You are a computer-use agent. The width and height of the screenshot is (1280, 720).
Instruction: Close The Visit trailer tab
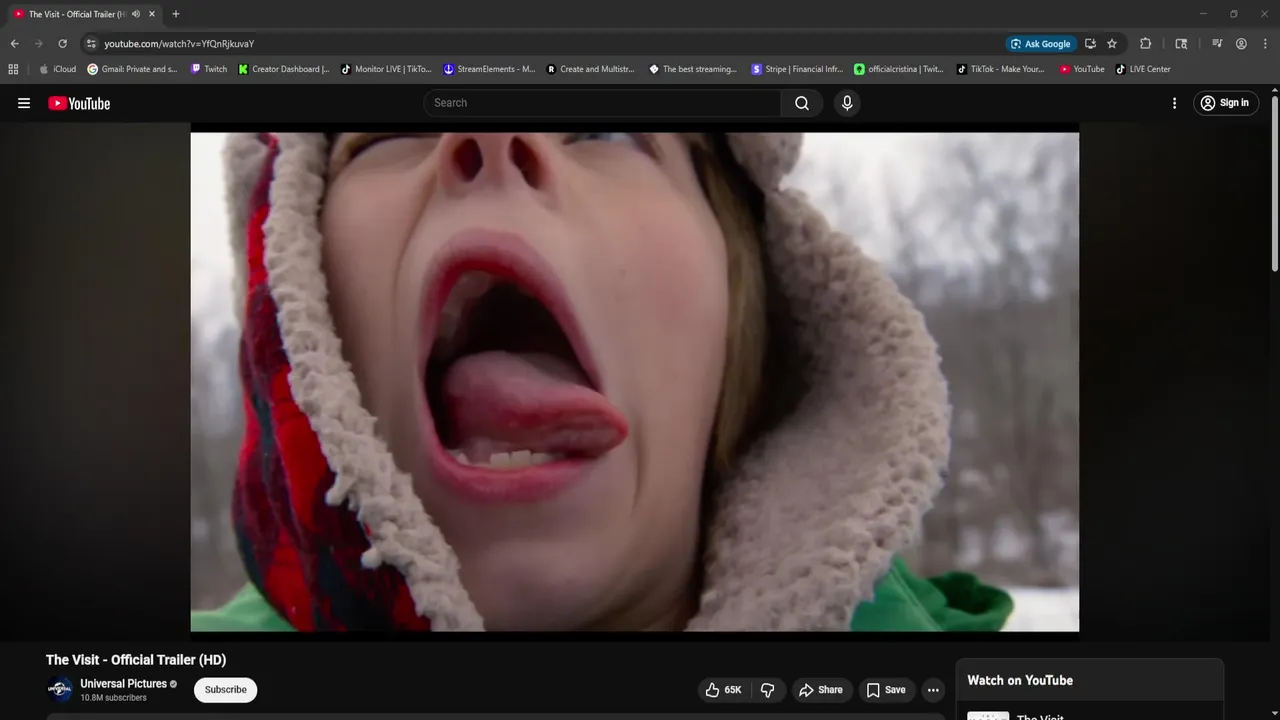[152, 14]
